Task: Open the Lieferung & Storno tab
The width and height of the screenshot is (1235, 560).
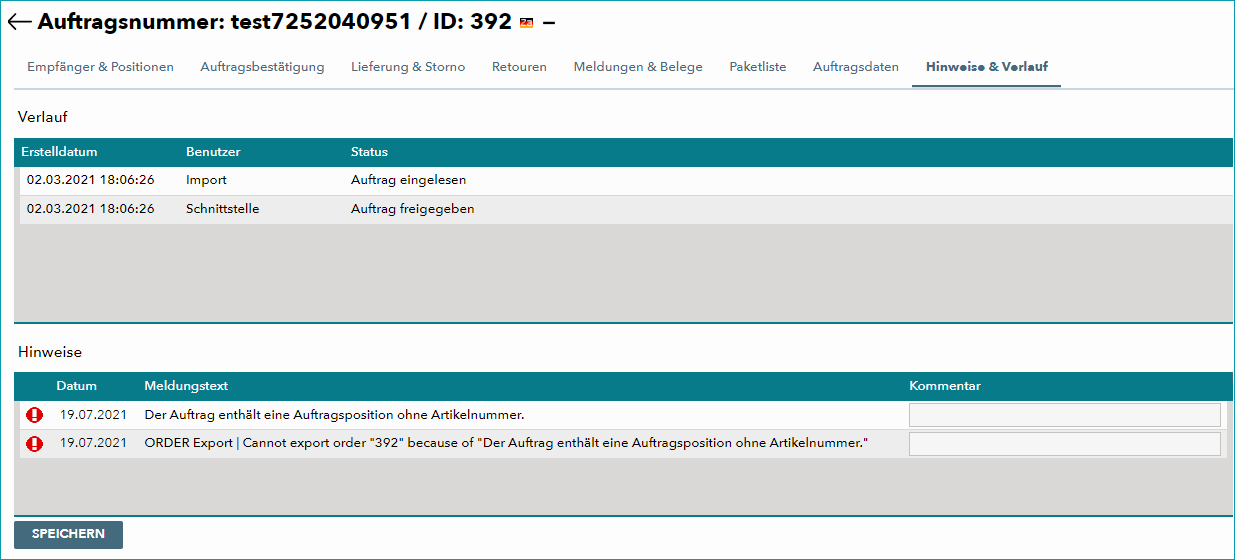Action: [x=408, y=67]
